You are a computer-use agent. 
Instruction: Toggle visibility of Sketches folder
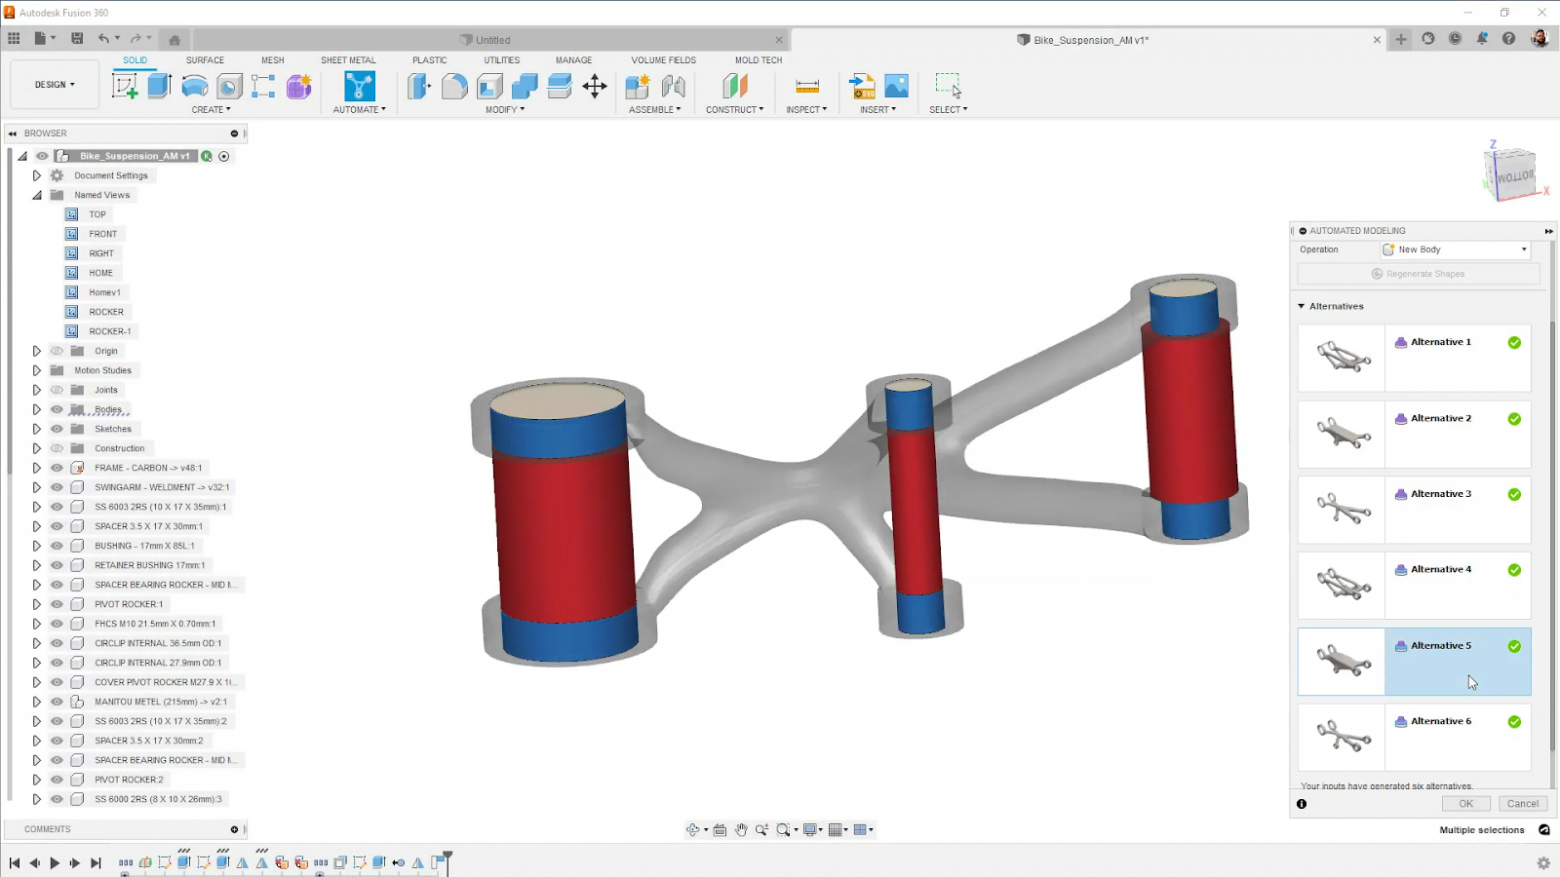point(57,429)
